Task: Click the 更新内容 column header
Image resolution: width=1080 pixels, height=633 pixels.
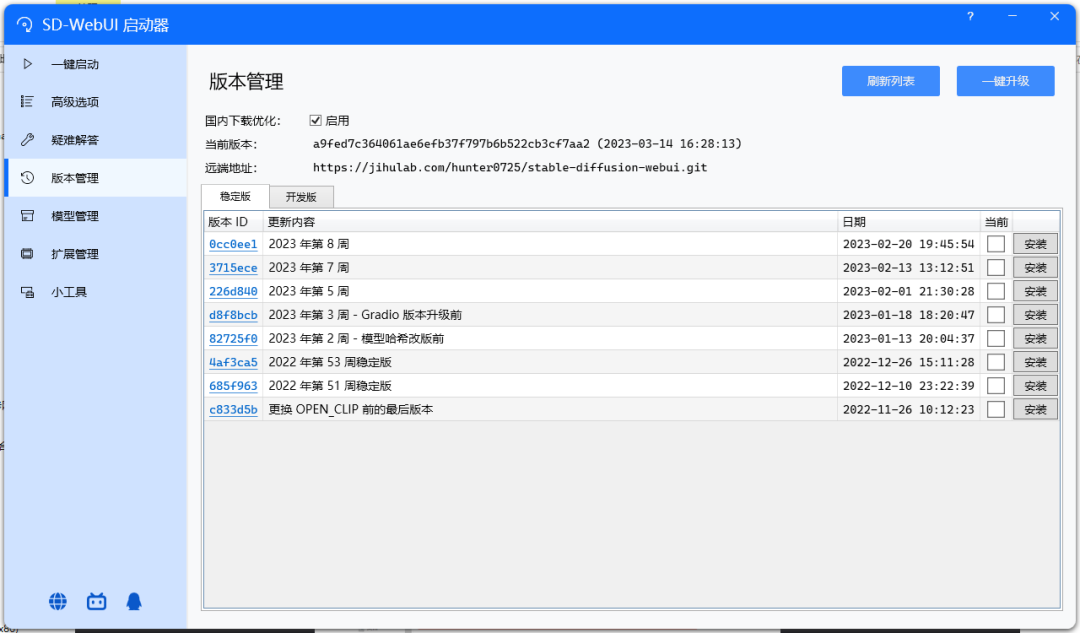Action: pos(550,222)
